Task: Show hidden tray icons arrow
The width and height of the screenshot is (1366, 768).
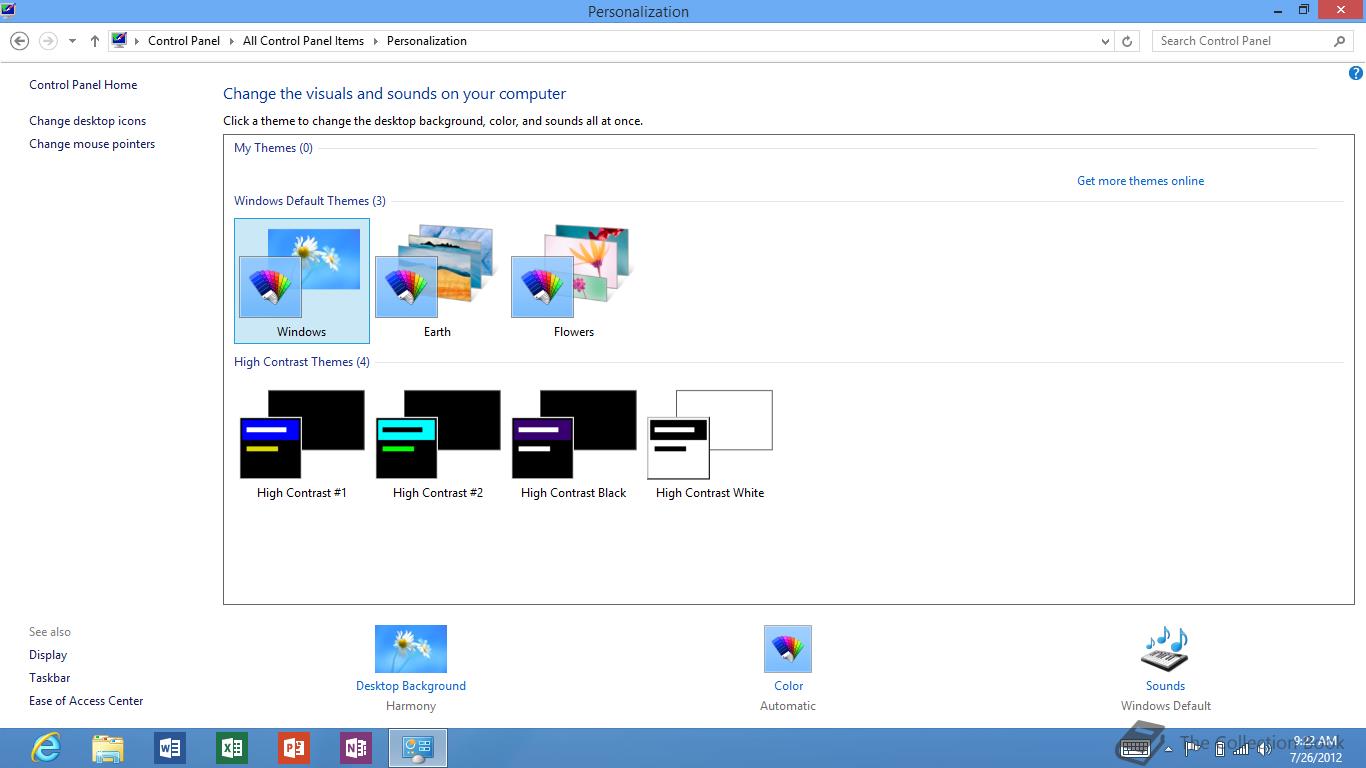Action: coord(1168,748)
